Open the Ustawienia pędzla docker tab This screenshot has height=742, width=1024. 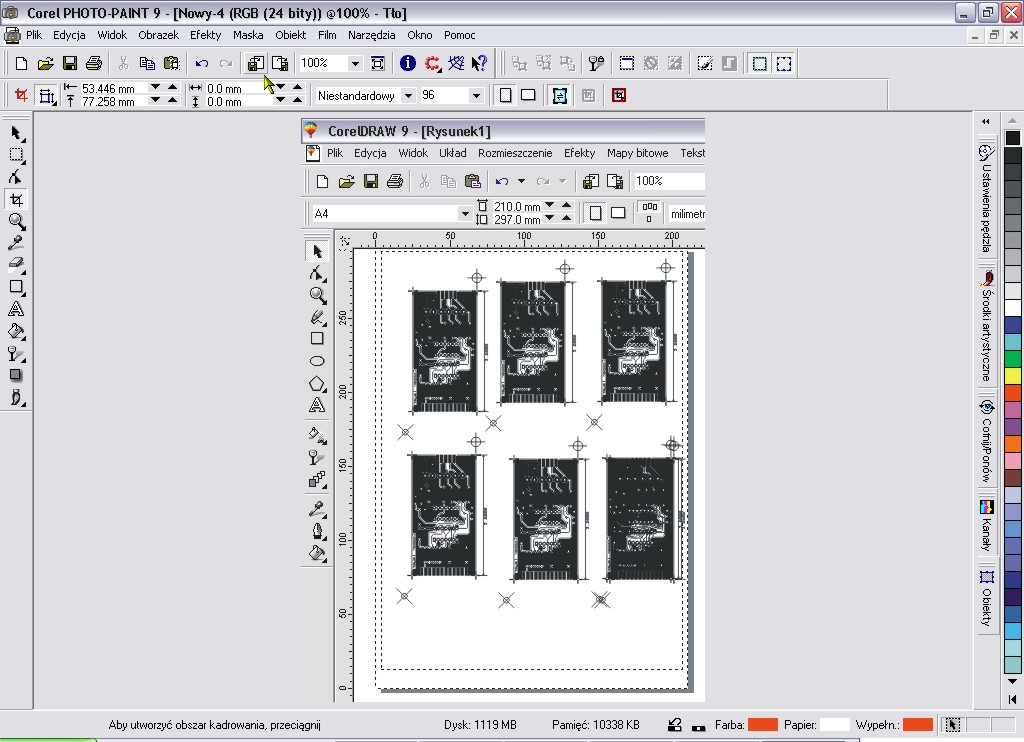tap(986, 199)
